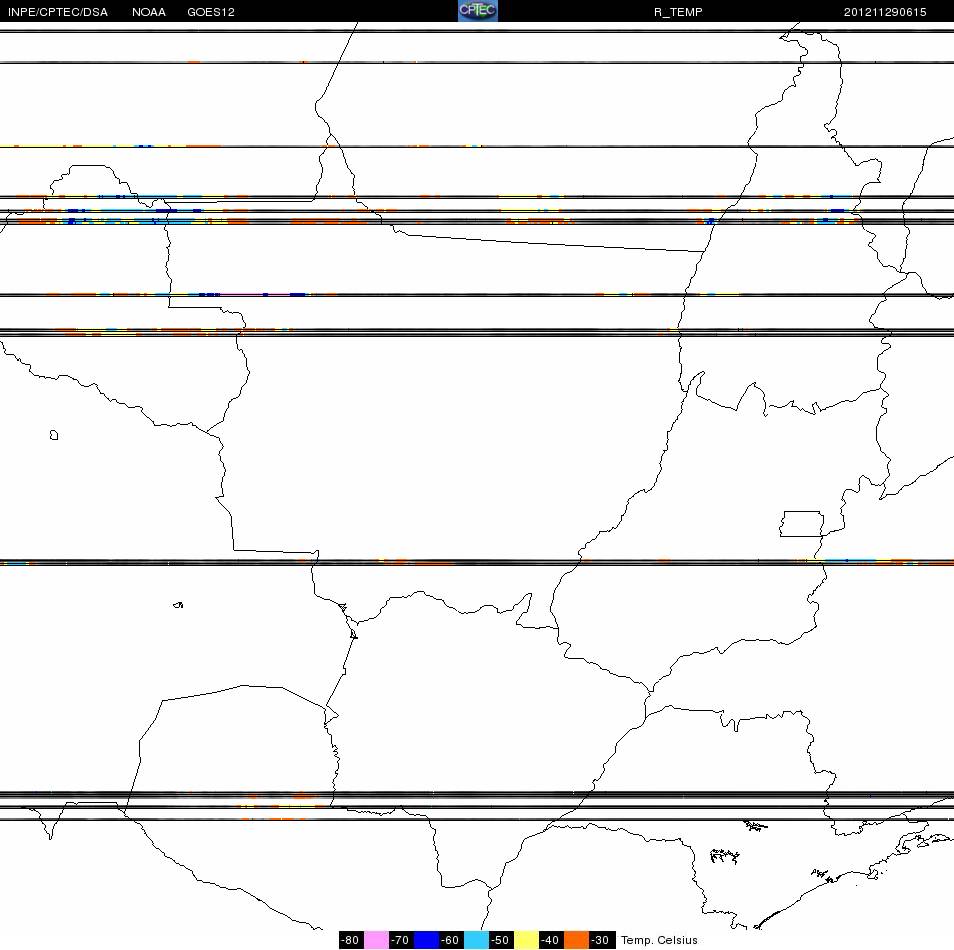Click the INPE/CPTEC/DSA header label

(x=58, y=12)
